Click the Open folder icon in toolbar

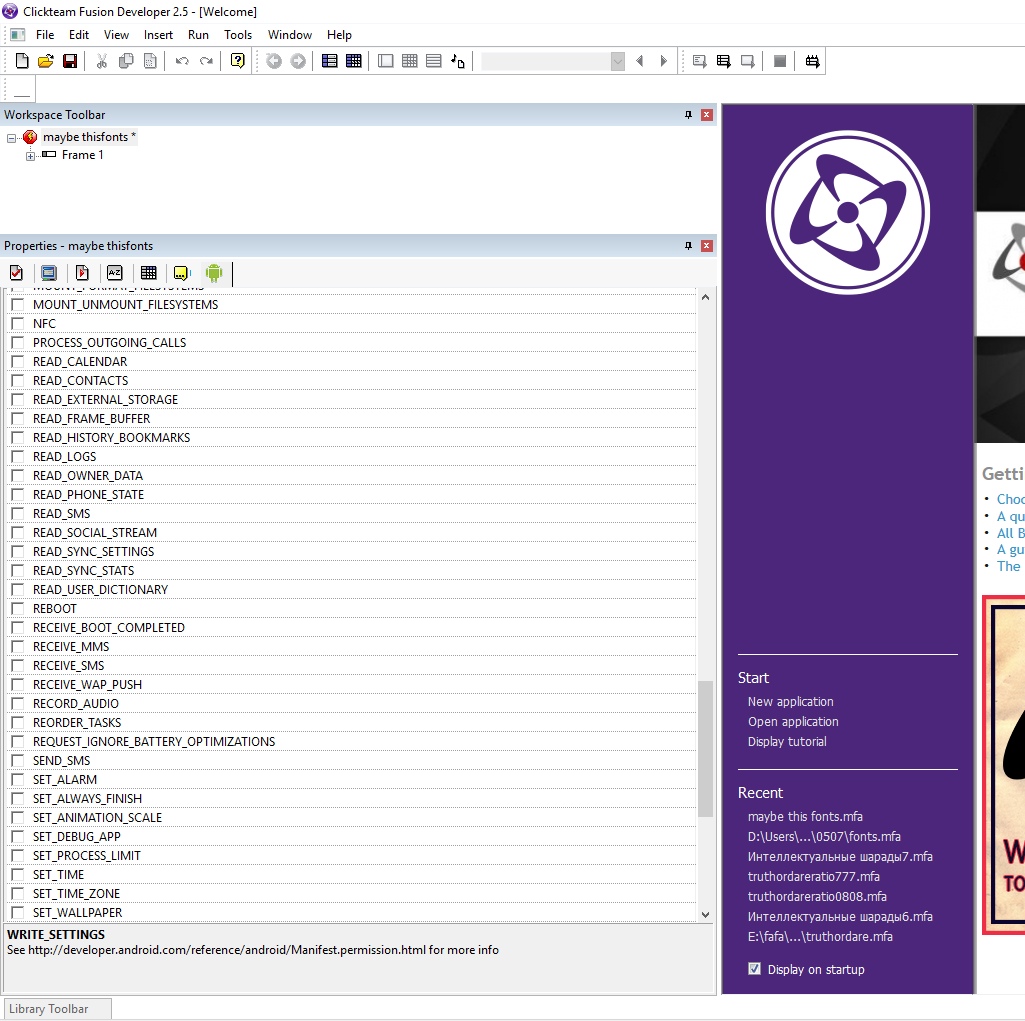46,61
